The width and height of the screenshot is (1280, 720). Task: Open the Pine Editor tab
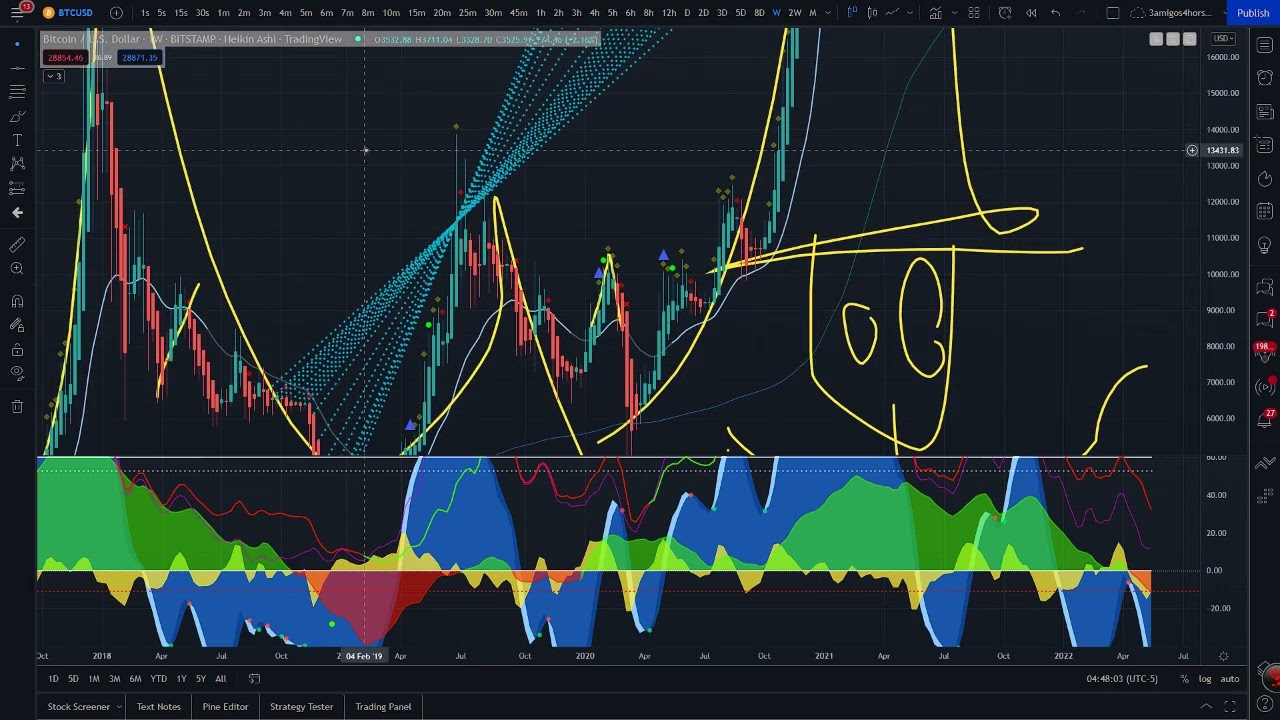(225, 707)
